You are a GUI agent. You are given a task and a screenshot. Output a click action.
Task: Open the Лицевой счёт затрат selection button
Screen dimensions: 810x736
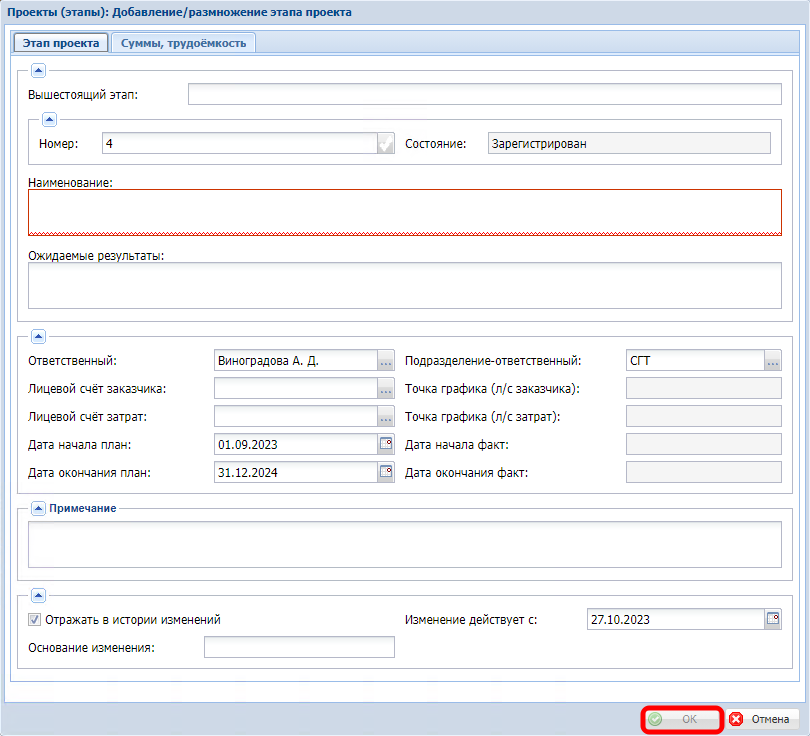(385, 417)
